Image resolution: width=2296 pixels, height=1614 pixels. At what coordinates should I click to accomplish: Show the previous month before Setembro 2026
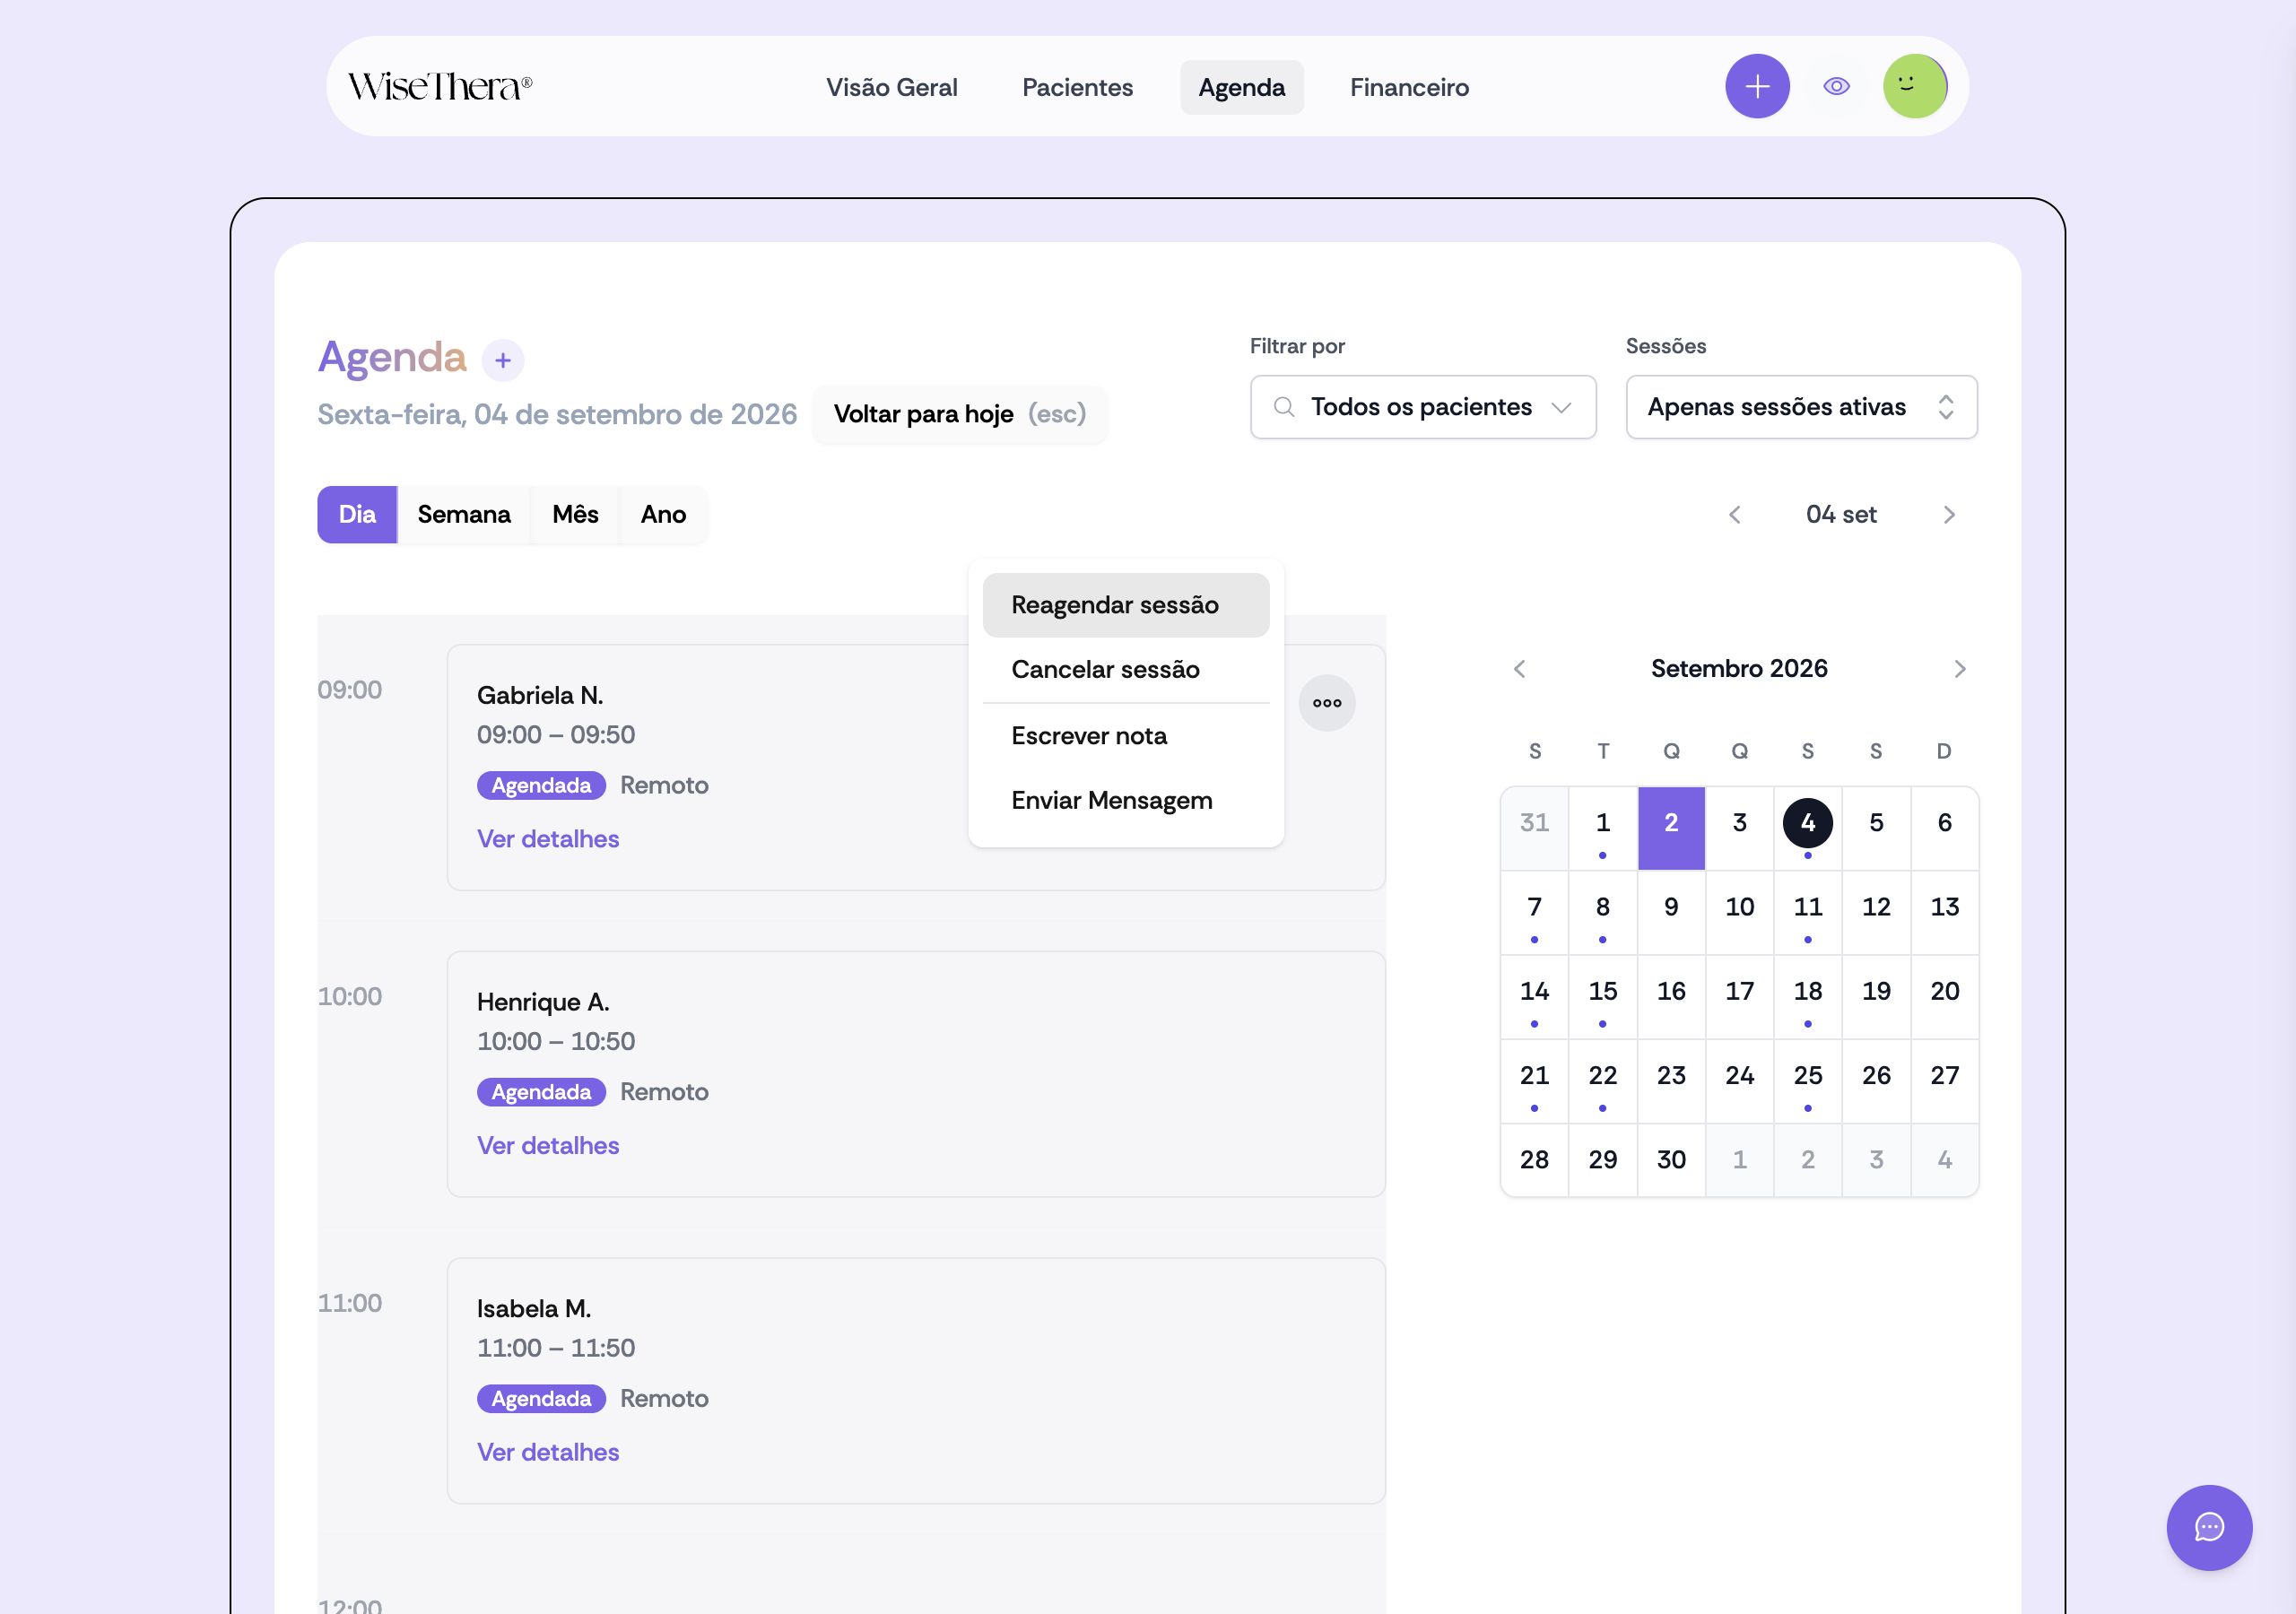click(x=1519, y=669)
